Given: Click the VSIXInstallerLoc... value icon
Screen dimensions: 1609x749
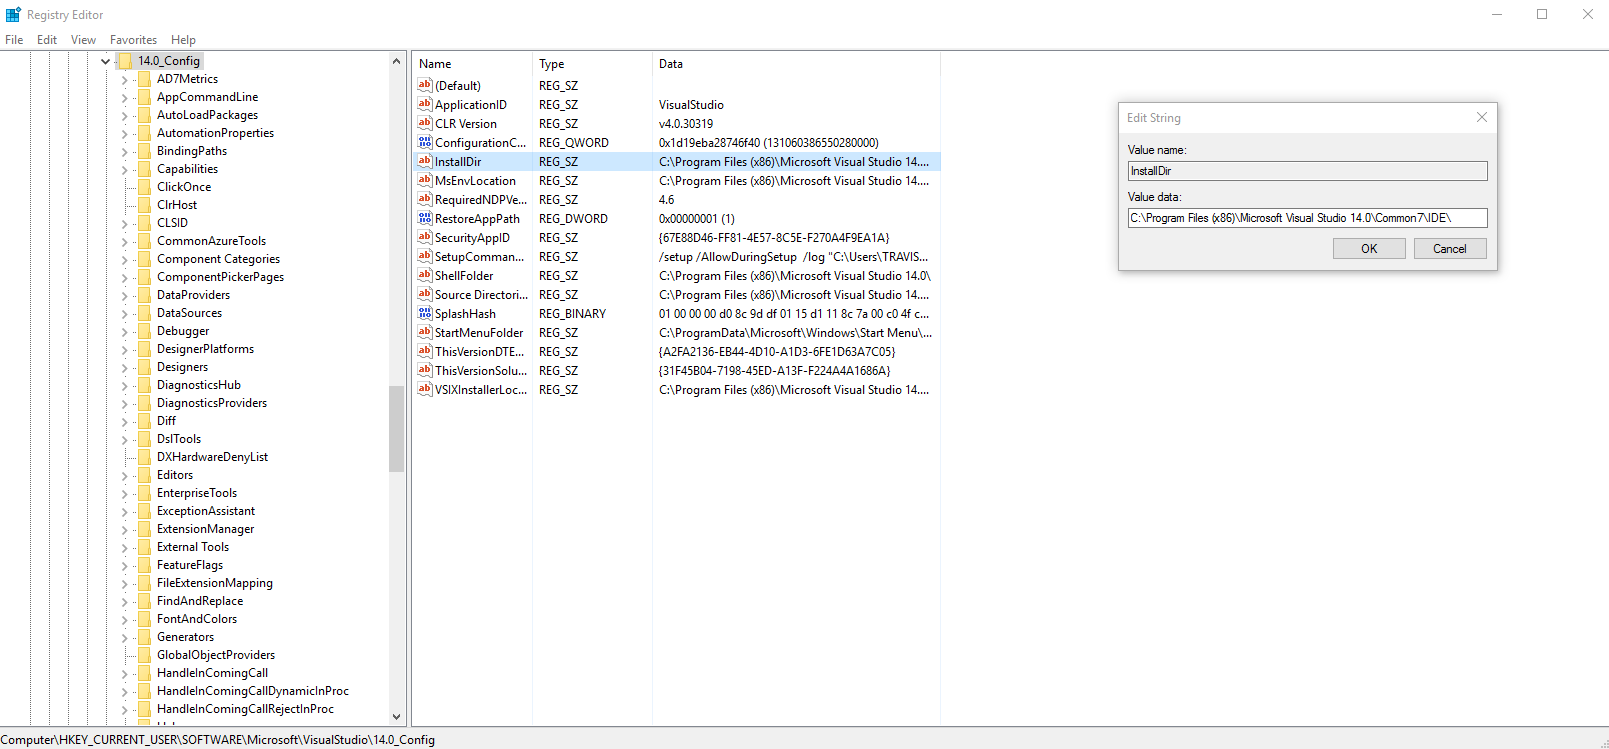Looking at the screenshot, I should click(425, 389).
